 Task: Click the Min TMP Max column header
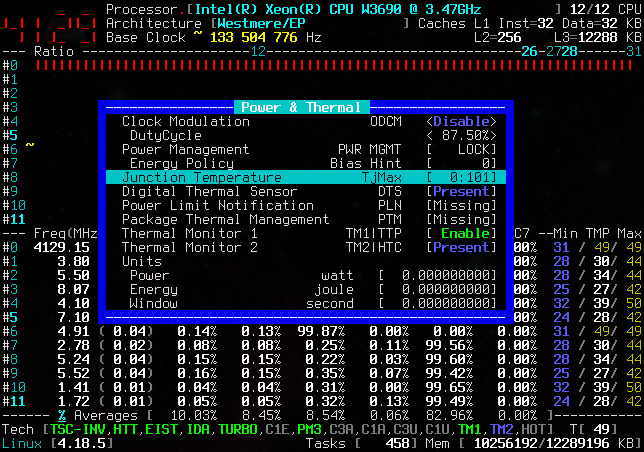pos(597,234)
